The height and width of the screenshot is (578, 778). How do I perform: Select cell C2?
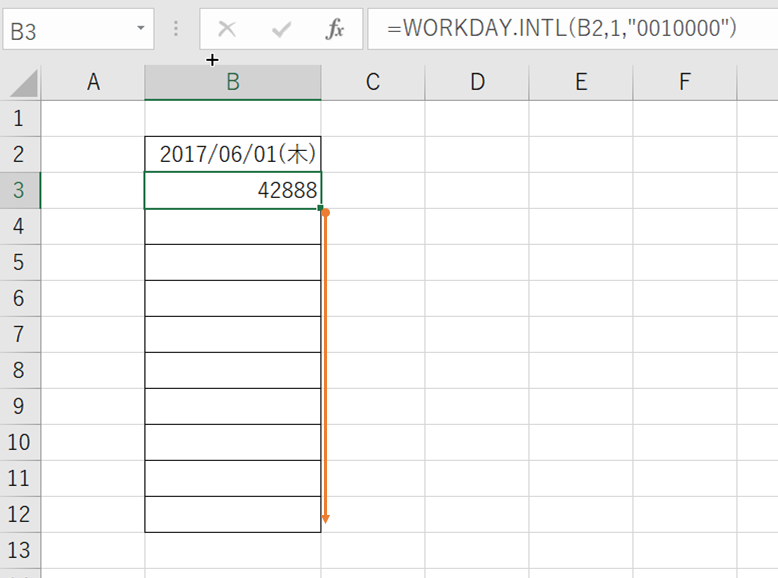pos(373,154)
